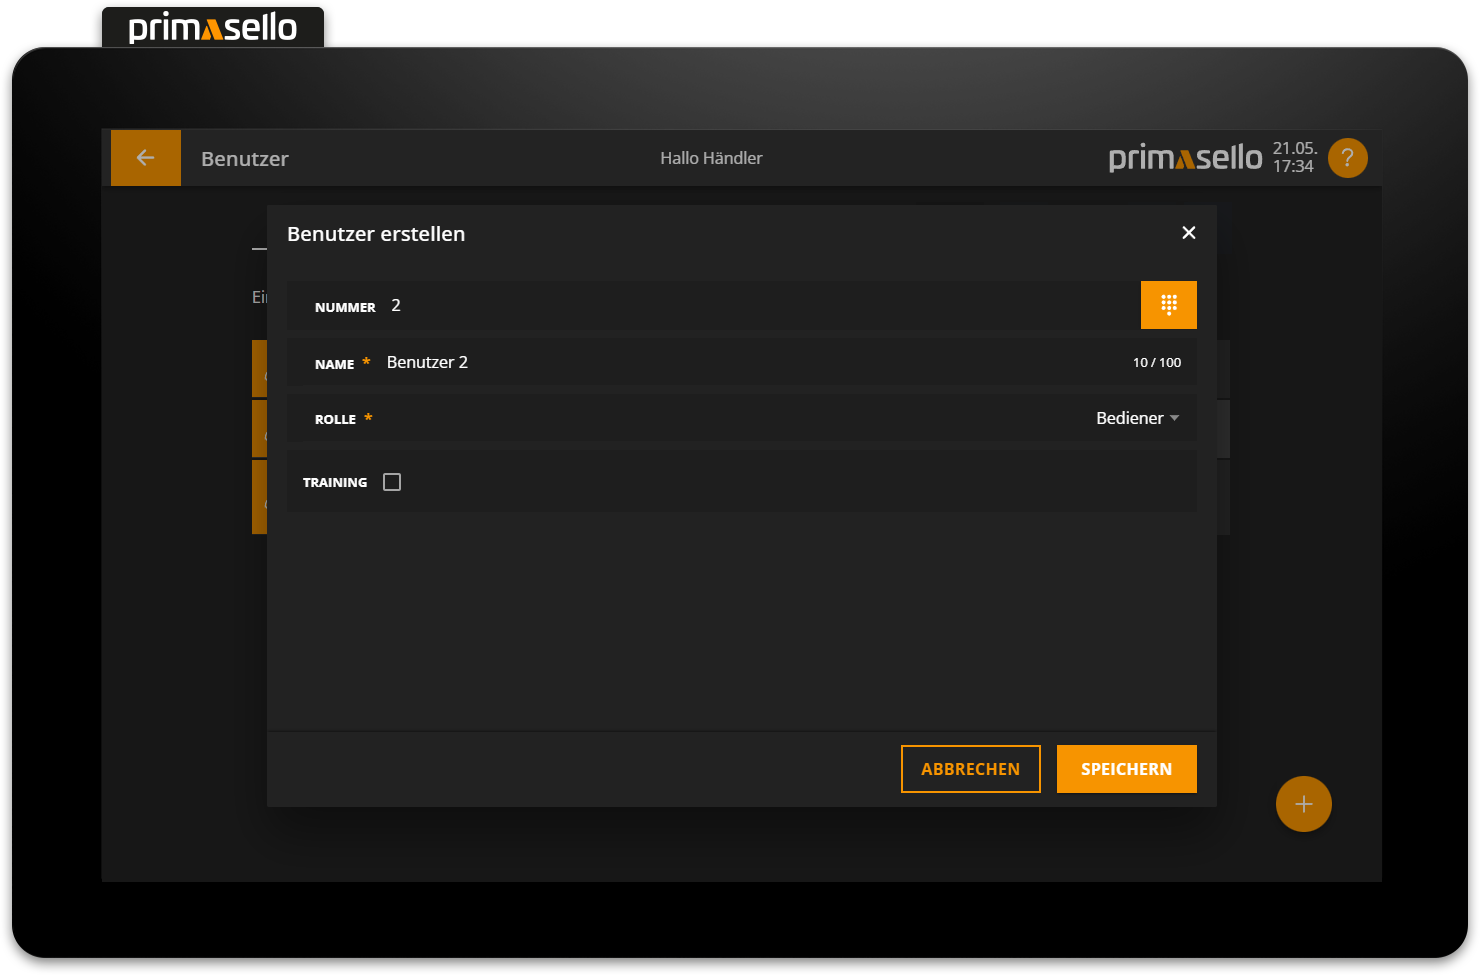Image resolution: width=1480 pixels, height=975 pixels.
Task: Click the Hallo Händler greeting
Action: pyautogui.click(x=711, y=158)
